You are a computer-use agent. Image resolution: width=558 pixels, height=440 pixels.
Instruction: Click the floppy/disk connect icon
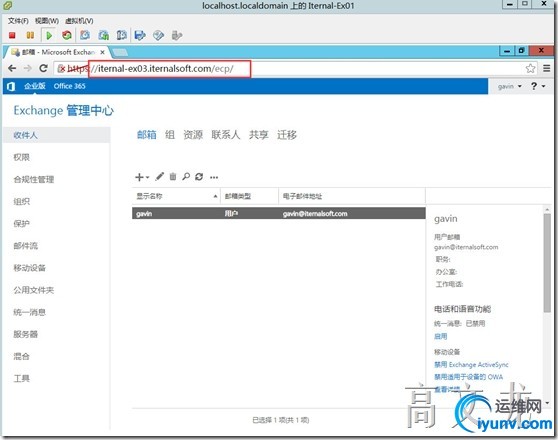(x=140, y=35)
